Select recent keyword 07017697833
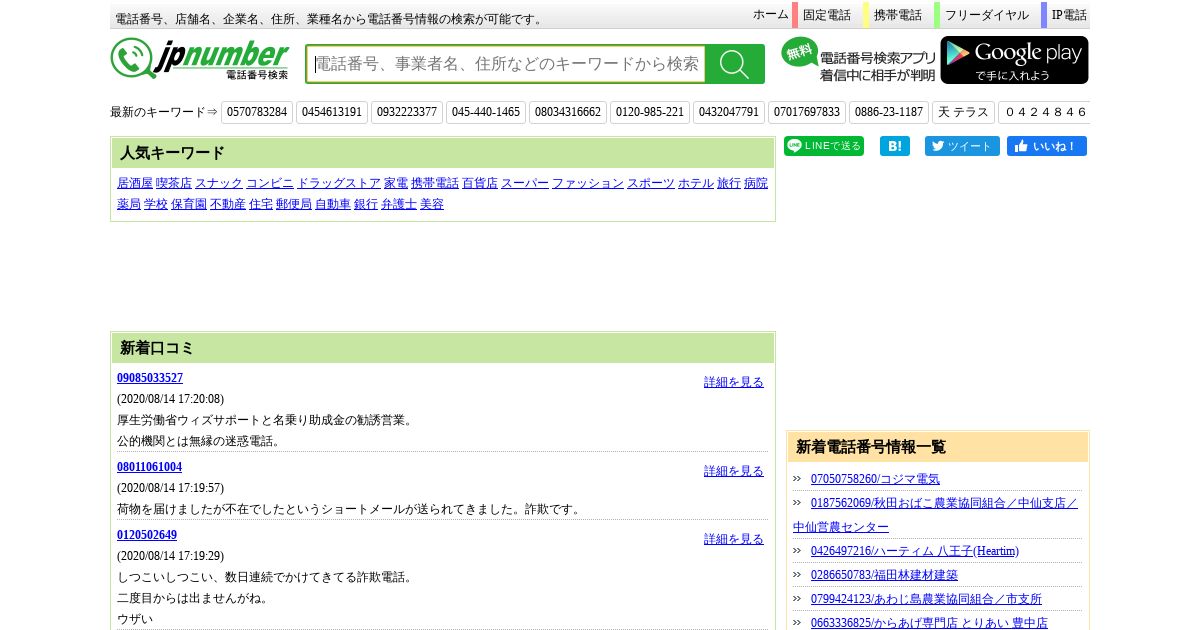 807,112
